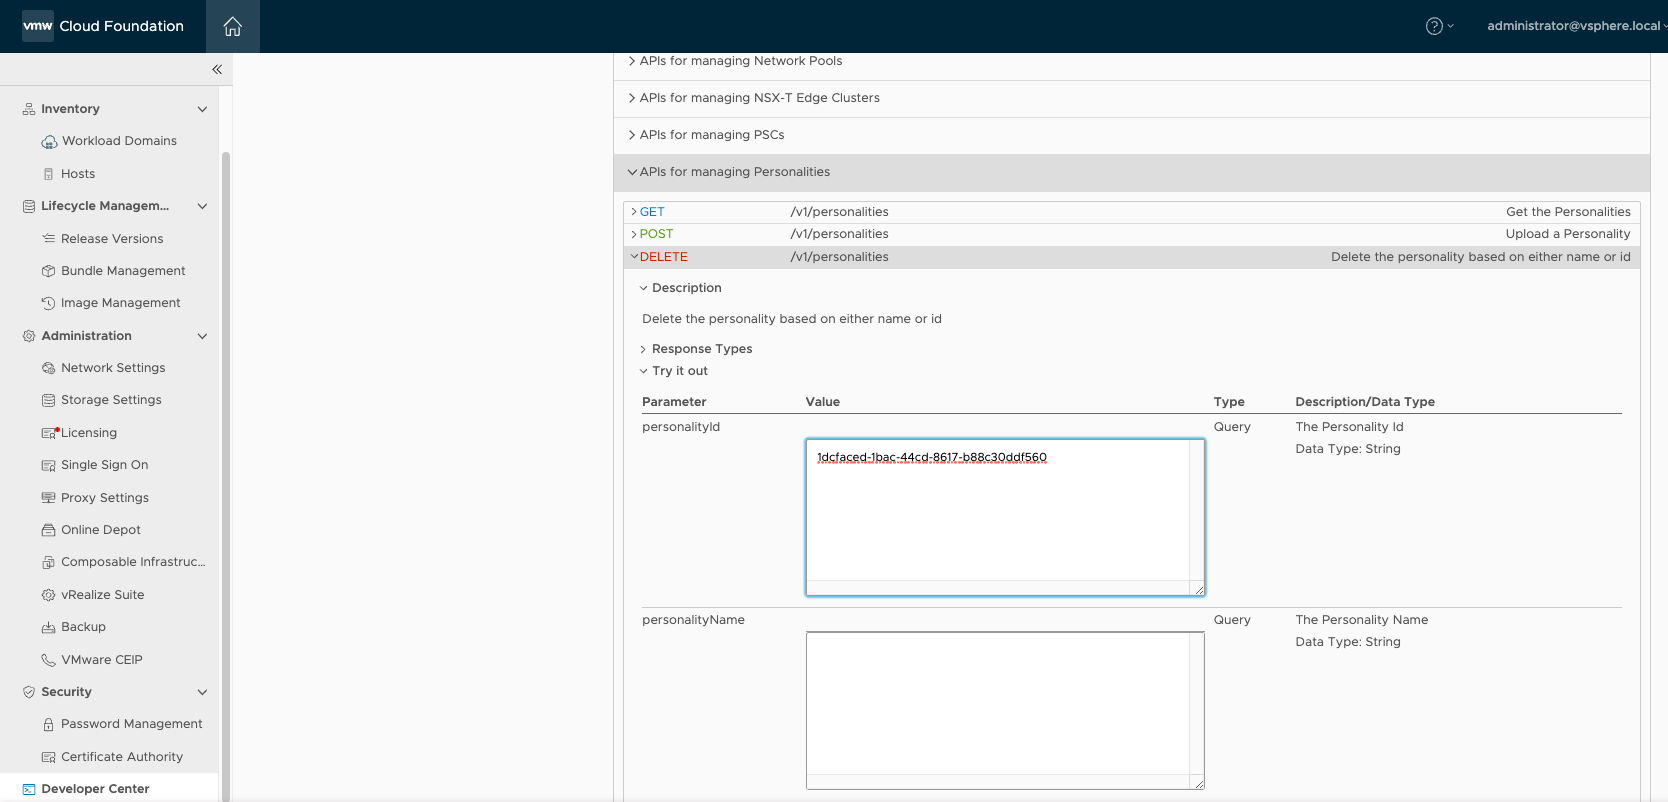Click the Lifecycle Management section icon
1668x802 pixels.
29,206
